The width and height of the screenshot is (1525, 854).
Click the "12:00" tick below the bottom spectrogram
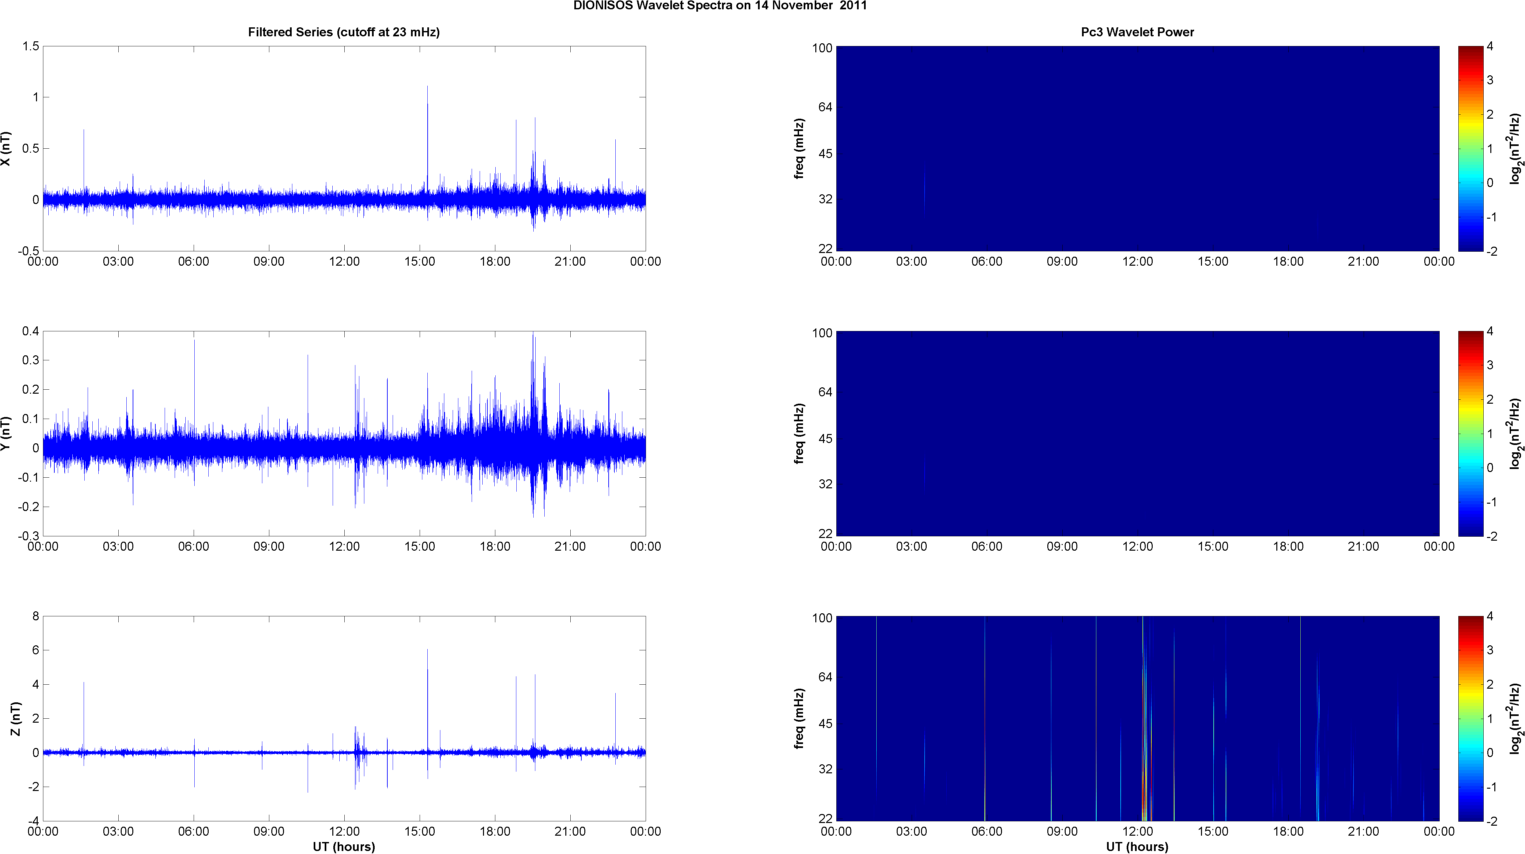(x=1137, y=832)
